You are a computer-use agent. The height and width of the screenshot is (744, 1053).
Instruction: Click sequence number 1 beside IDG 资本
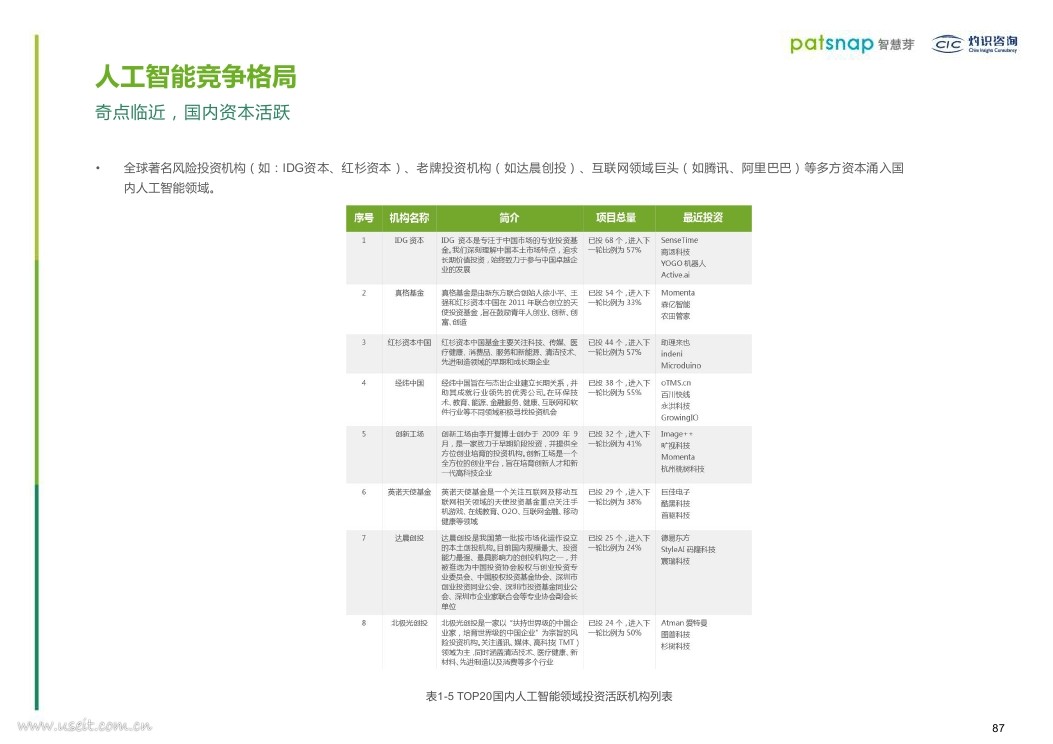364,240
